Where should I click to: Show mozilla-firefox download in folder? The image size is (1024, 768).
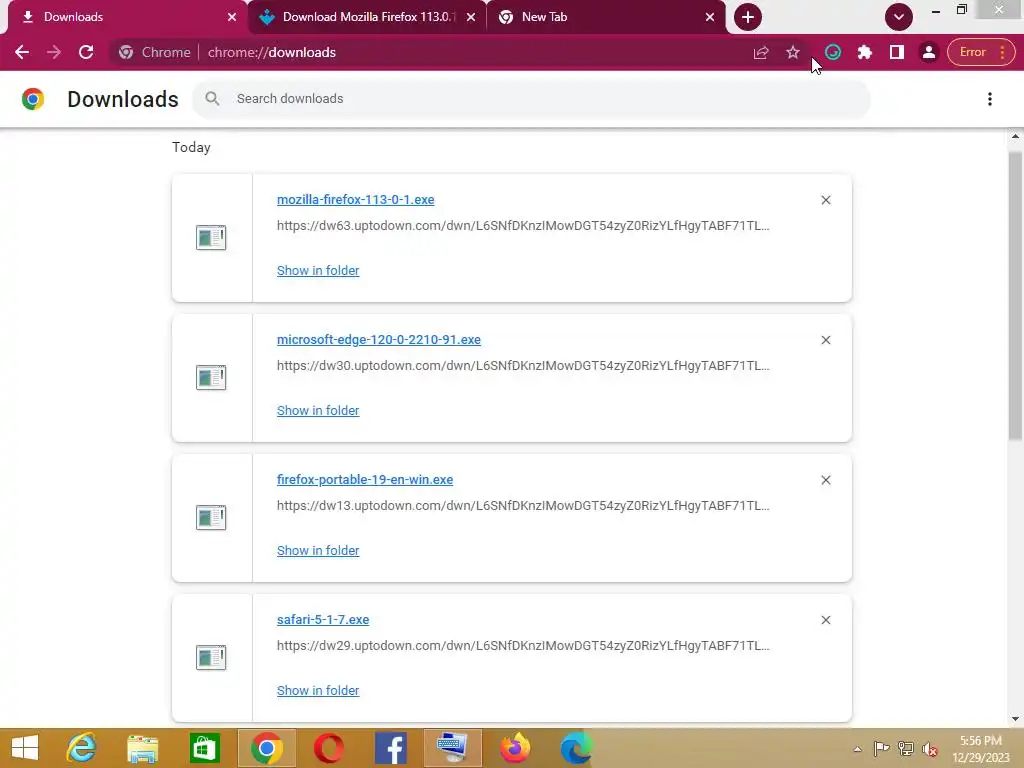click(x=318, y=270)
